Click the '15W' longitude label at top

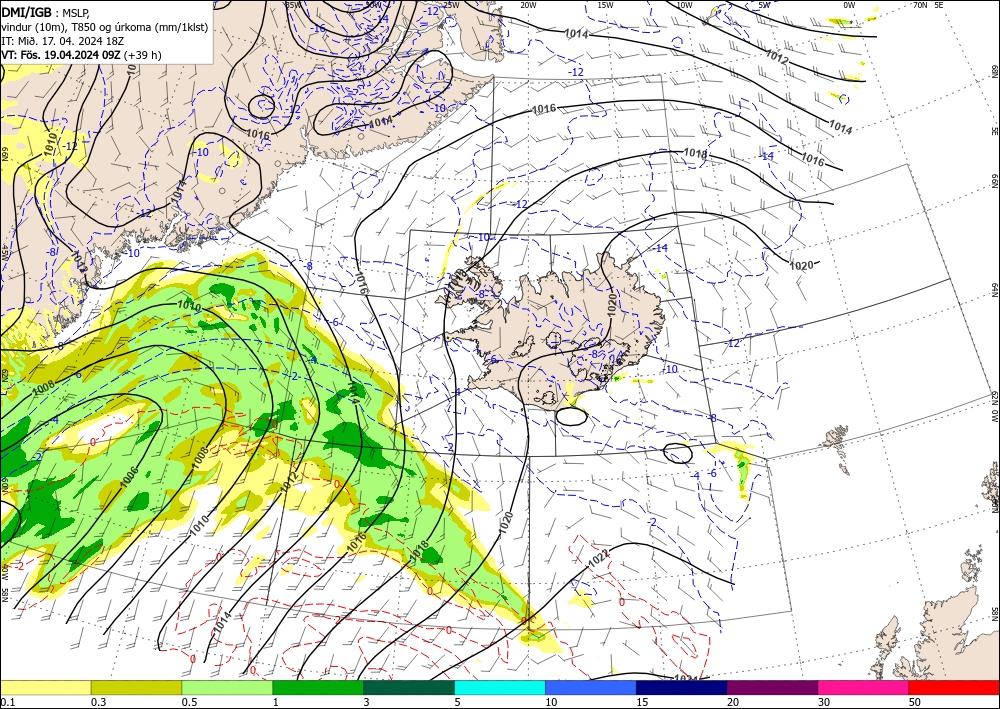[x=606, y=5]
